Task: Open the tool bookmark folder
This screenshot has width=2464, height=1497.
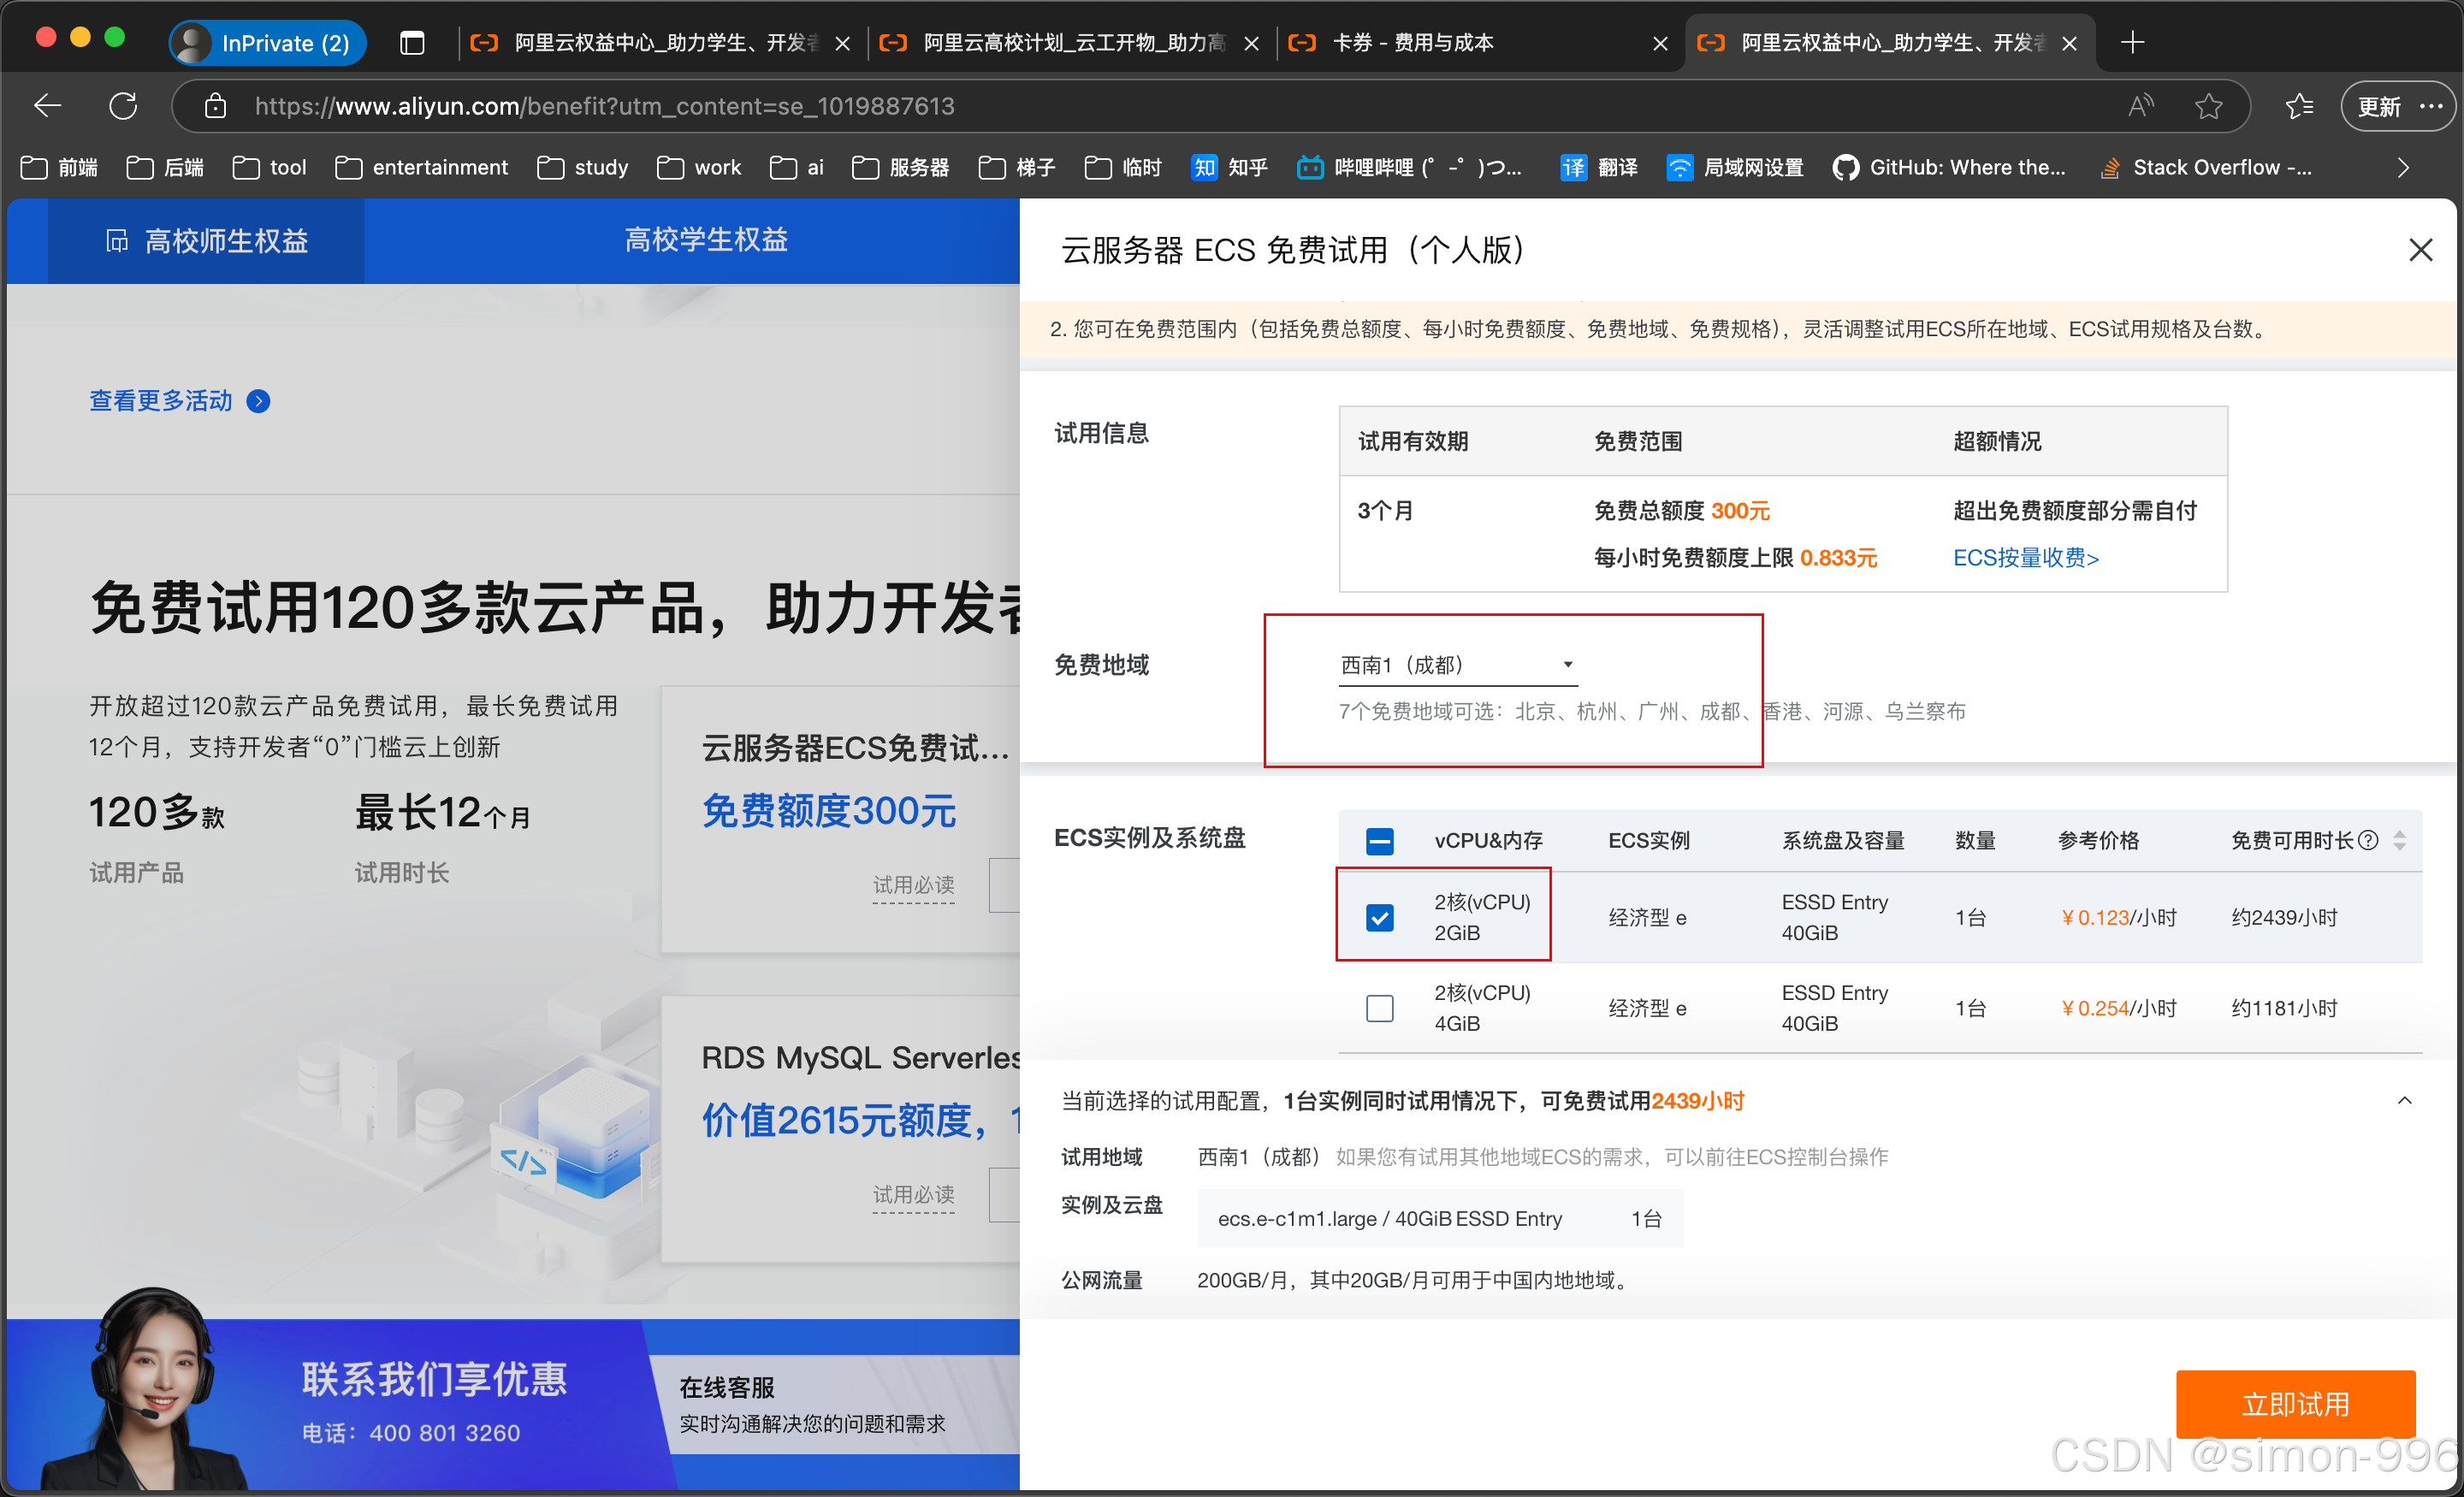Action: [x=269, y=168]
